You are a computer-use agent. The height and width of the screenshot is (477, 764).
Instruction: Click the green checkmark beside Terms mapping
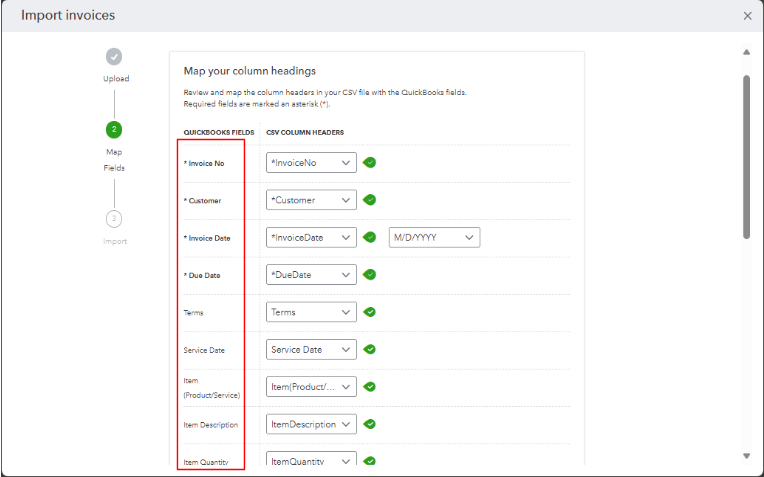click(370, 312)
